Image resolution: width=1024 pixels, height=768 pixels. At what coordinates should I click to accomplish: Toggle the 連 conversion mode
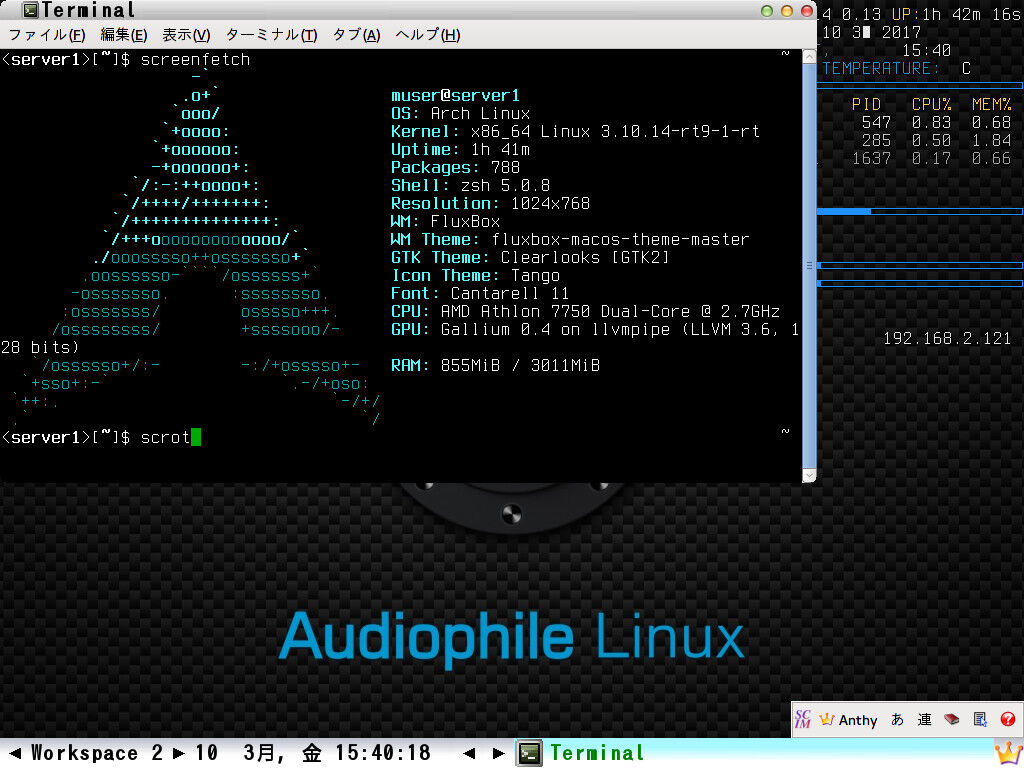point(924,720)
